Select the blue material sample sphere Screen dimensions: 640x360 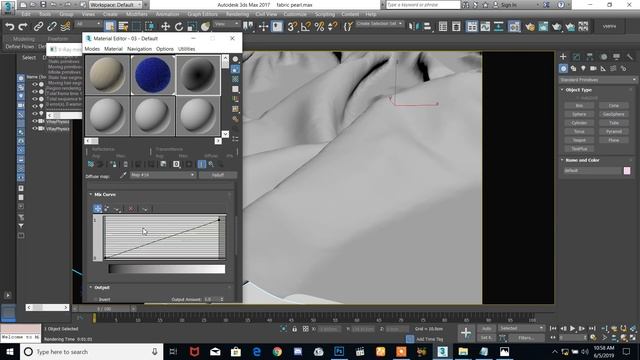(x=153, y=75)
